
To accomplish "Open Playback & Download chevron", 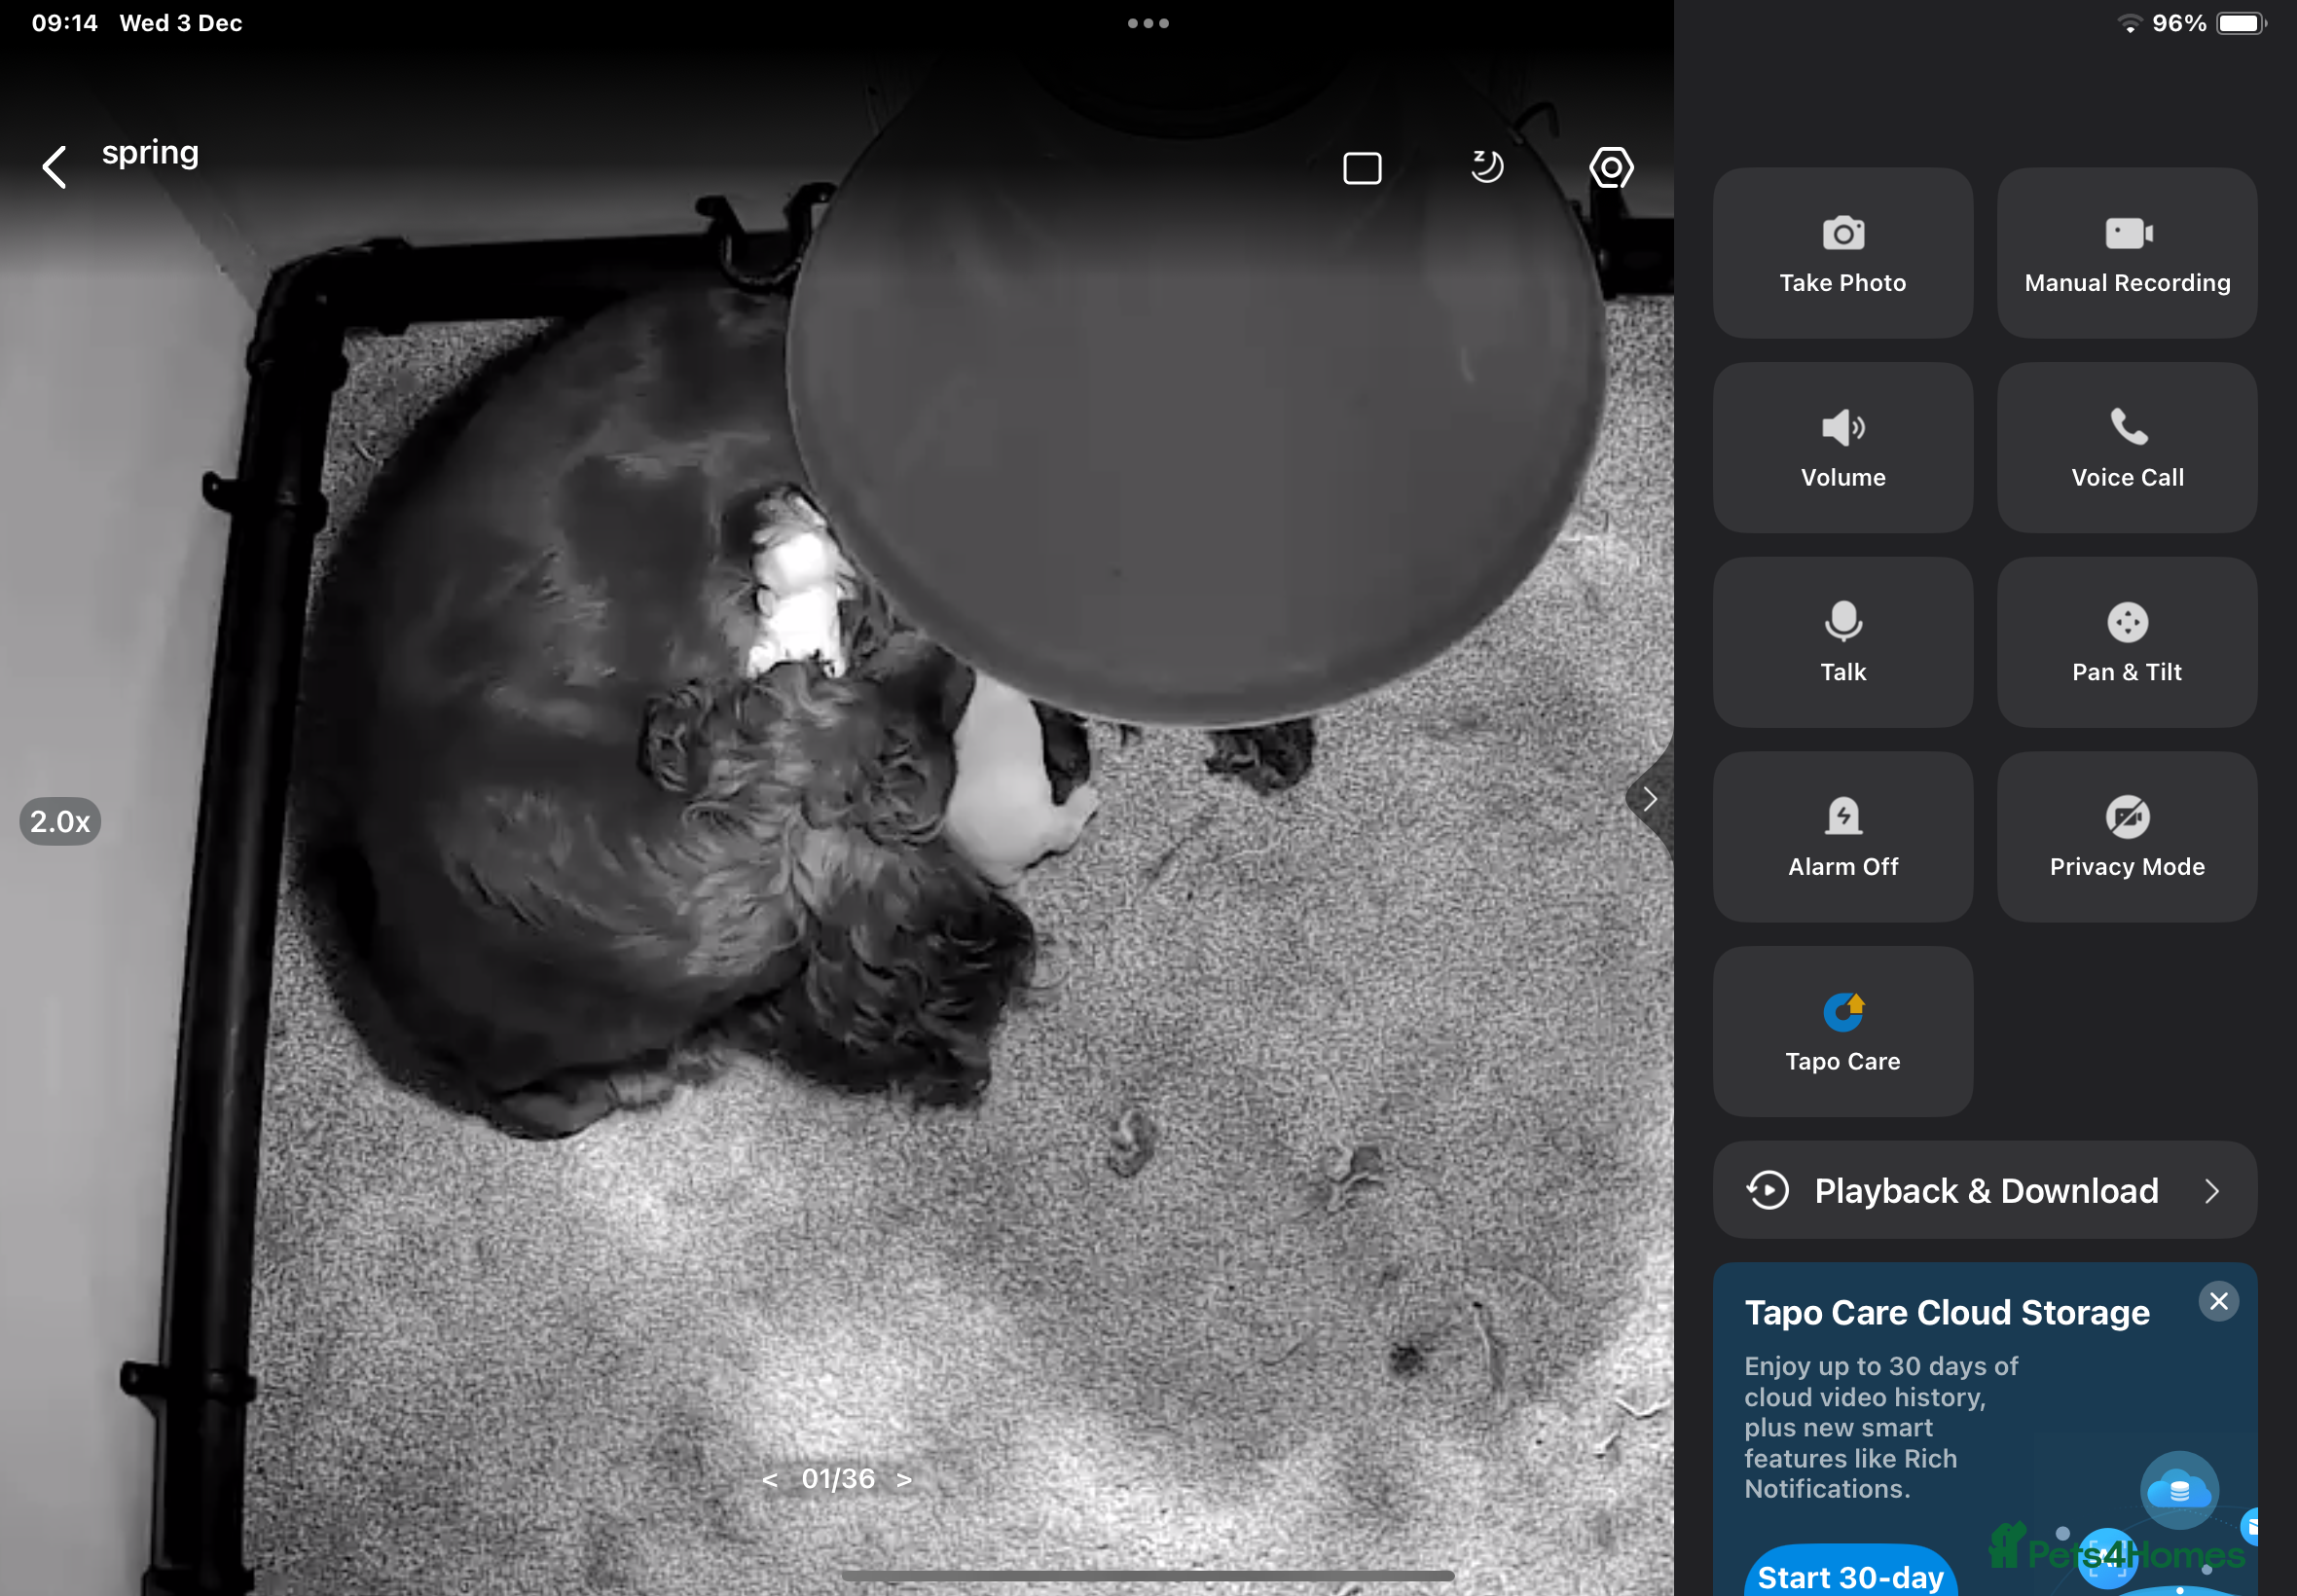I will click(x=2211, y=1190).
